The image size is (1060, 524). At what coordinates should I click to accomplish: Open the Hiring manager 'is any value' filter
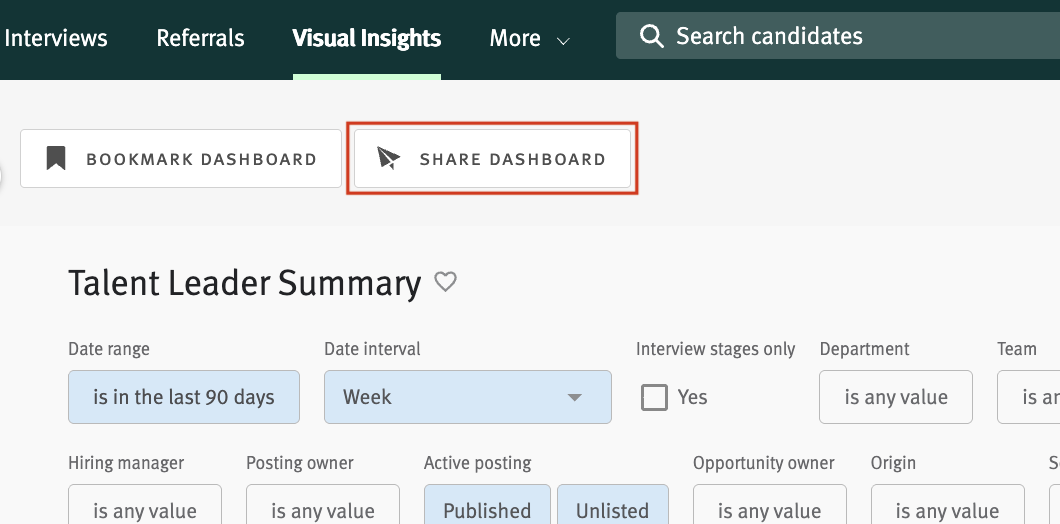coord(145,504)
